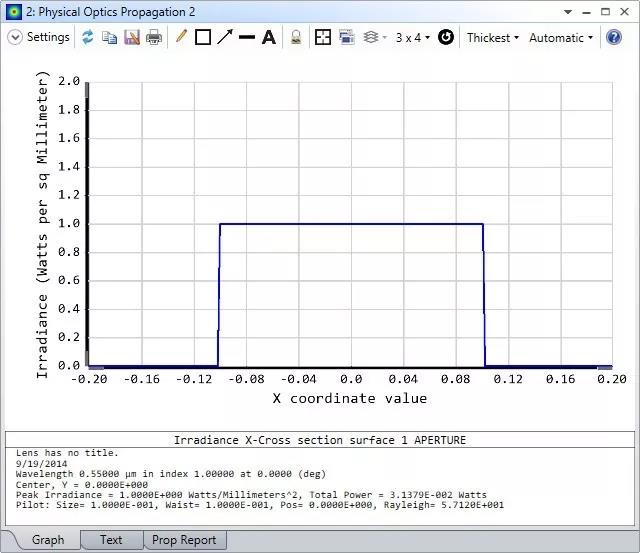Click the circular reset icon
Viewport: 640px width, 553px height.
tap(446, 37)
